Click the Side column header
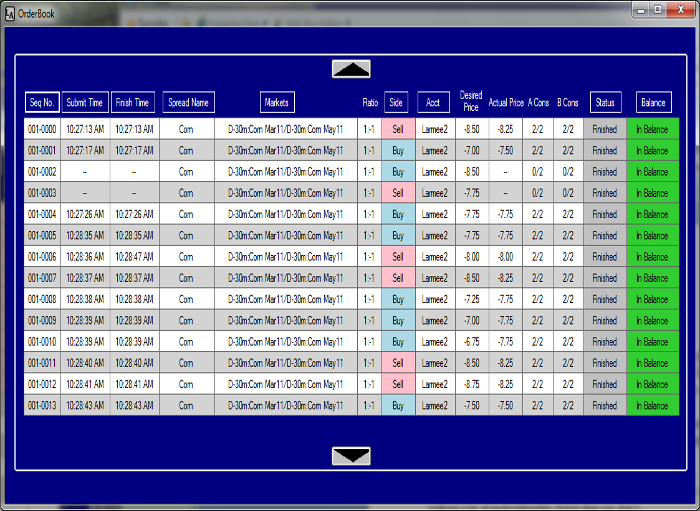This screenshot has height=511, width=700. (396, 102)
